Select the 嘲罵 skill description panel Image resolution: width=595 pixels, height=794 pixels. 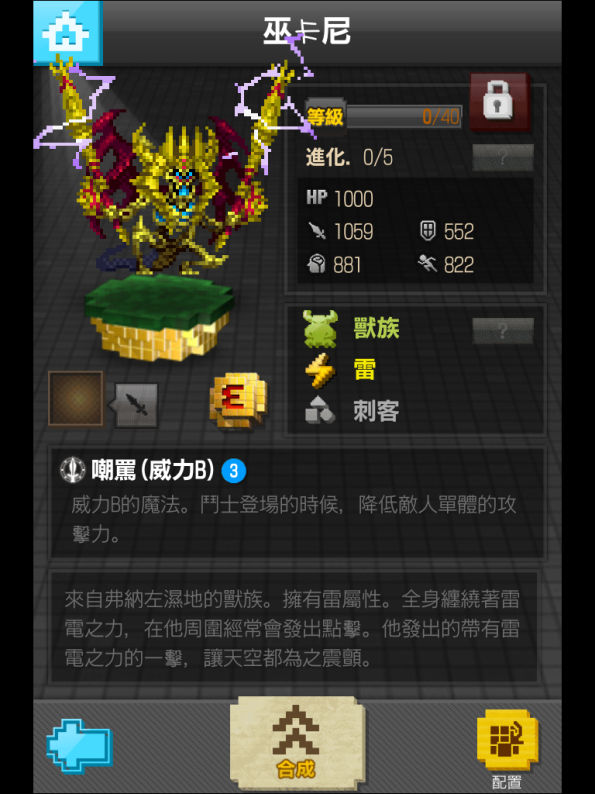coord(297,503)
